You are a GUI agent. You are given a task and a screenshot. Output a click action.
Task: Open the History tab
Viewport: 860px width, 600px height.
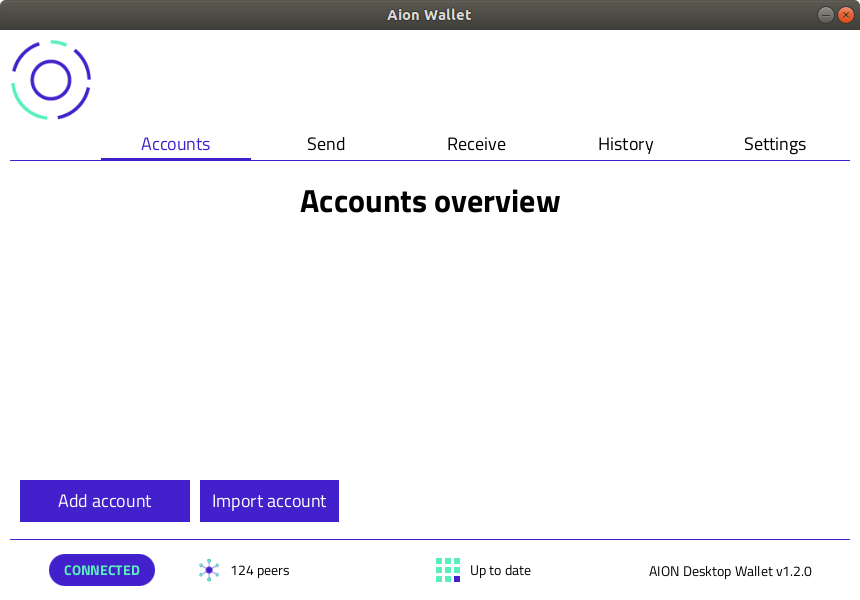point(626,144)
